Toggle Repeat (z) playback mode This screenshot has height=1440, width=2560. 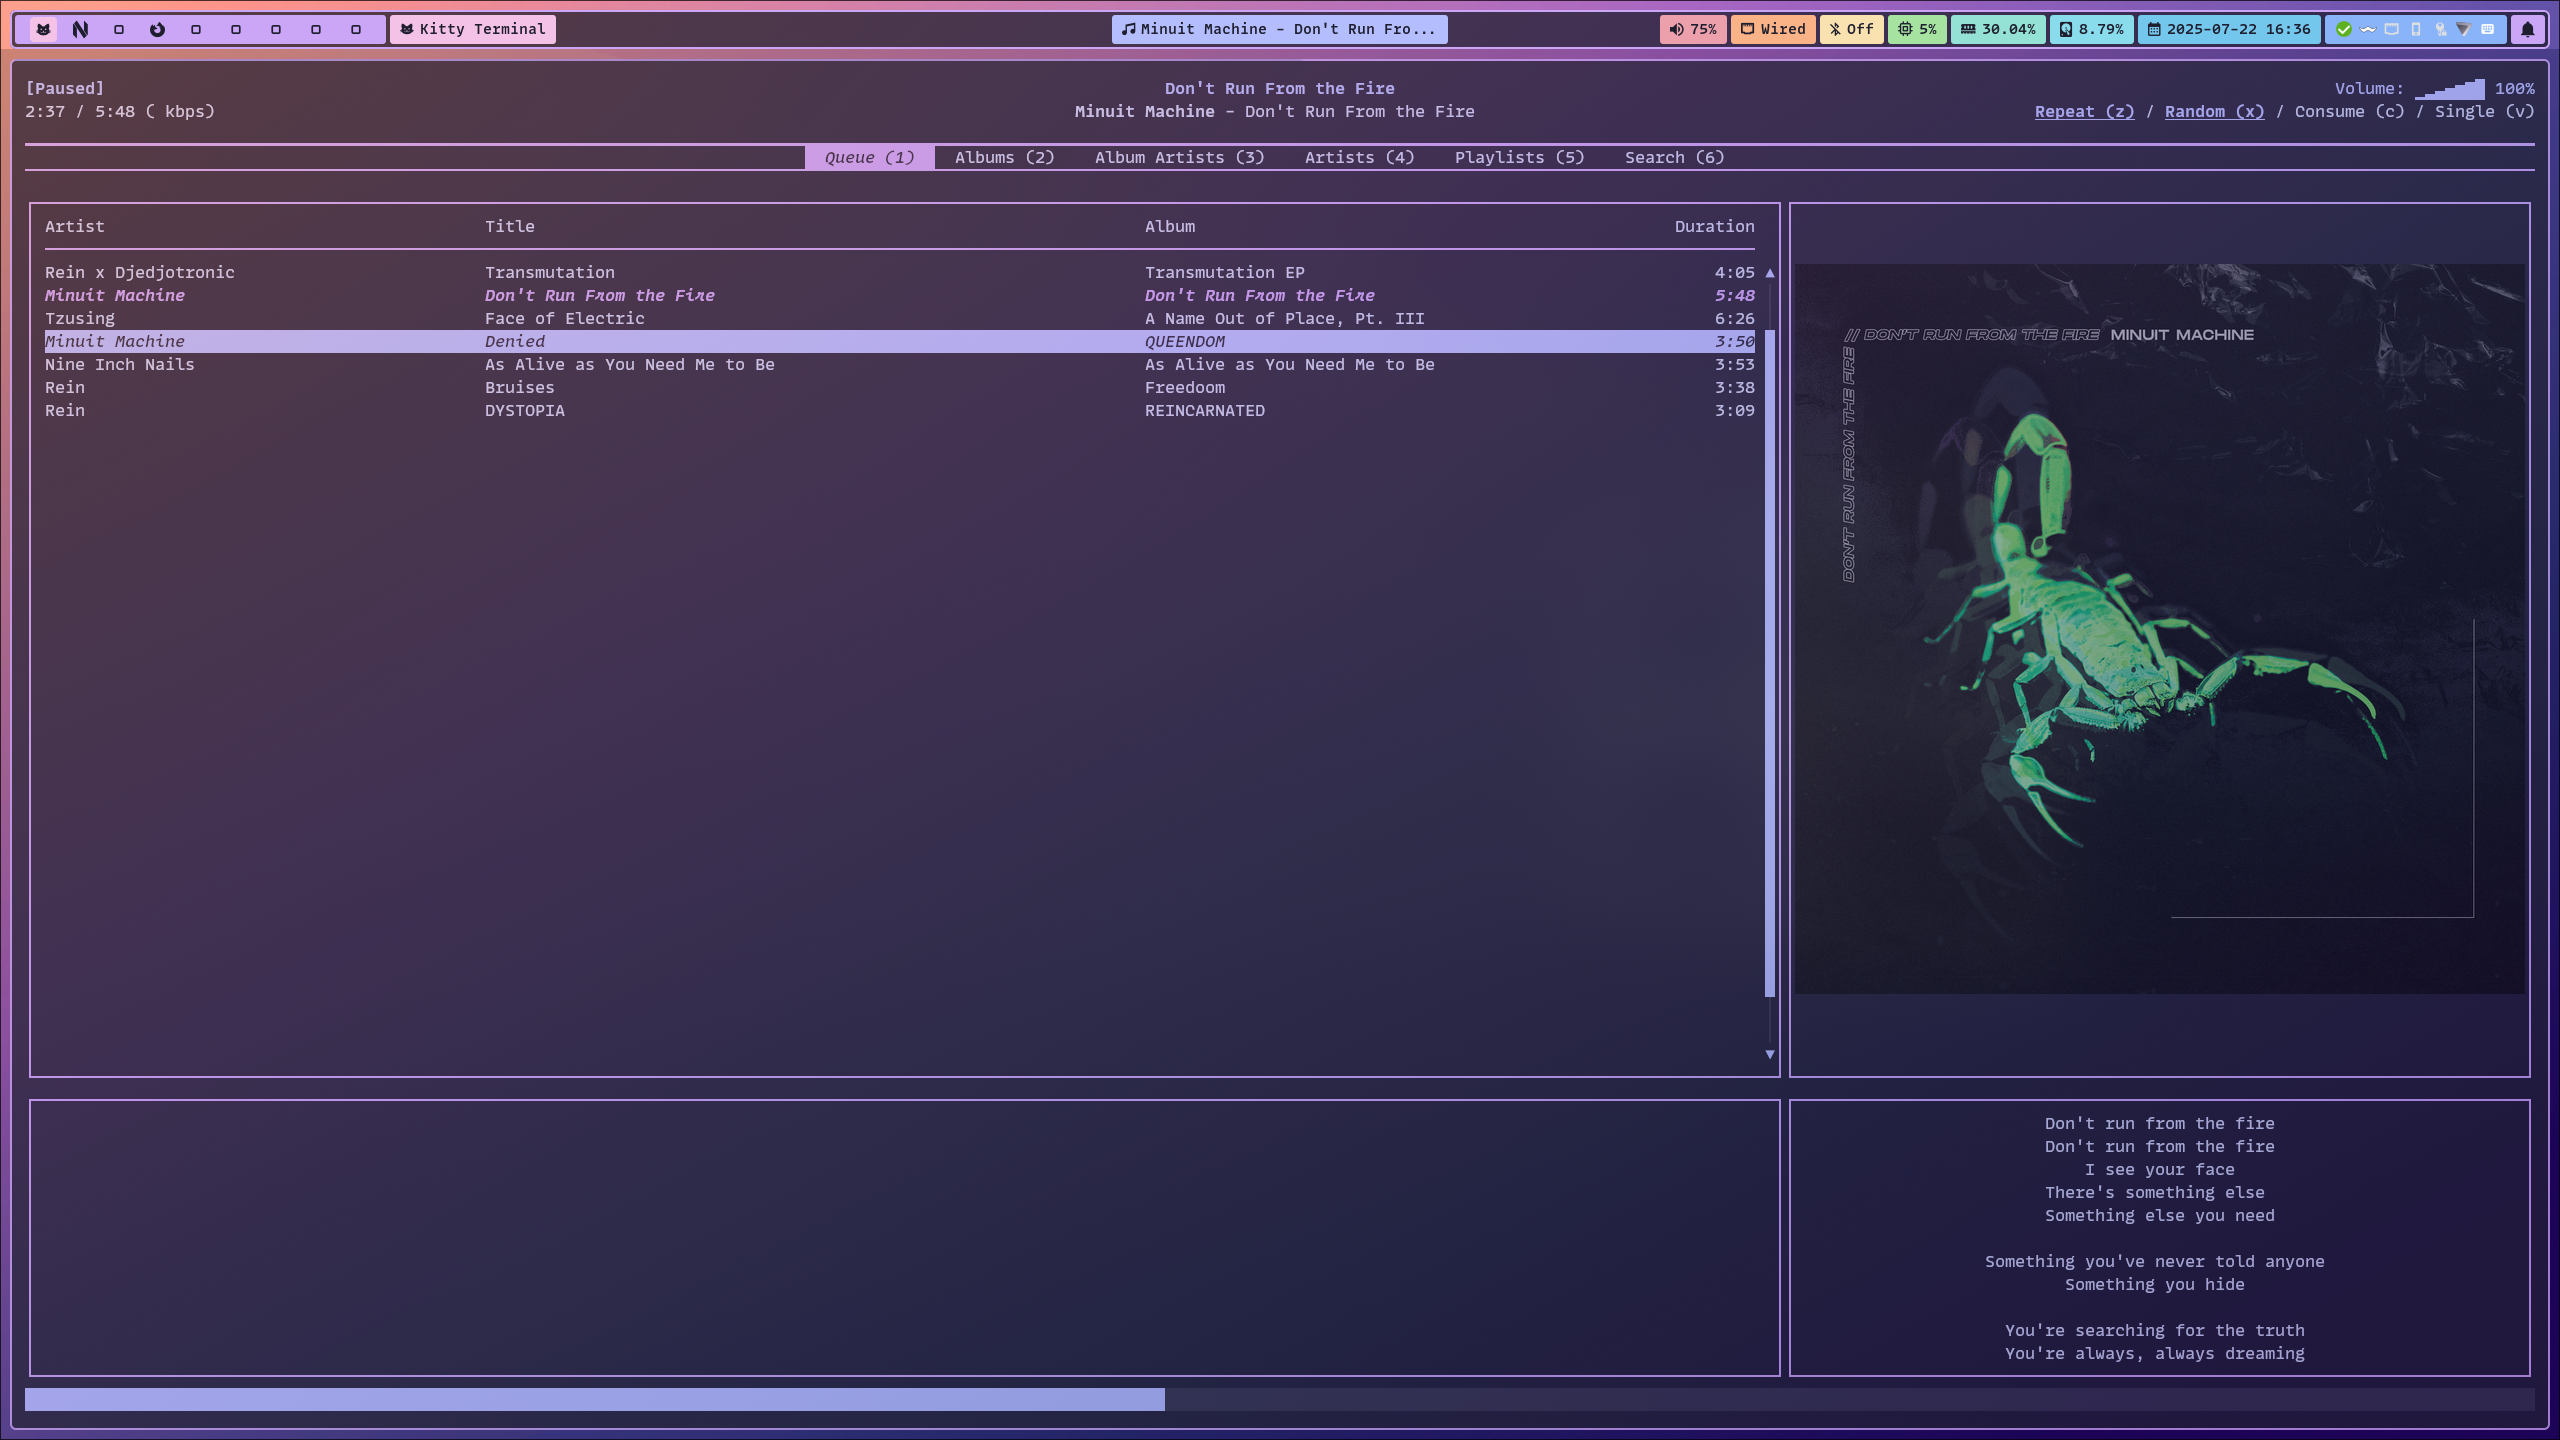point(2084,112)
